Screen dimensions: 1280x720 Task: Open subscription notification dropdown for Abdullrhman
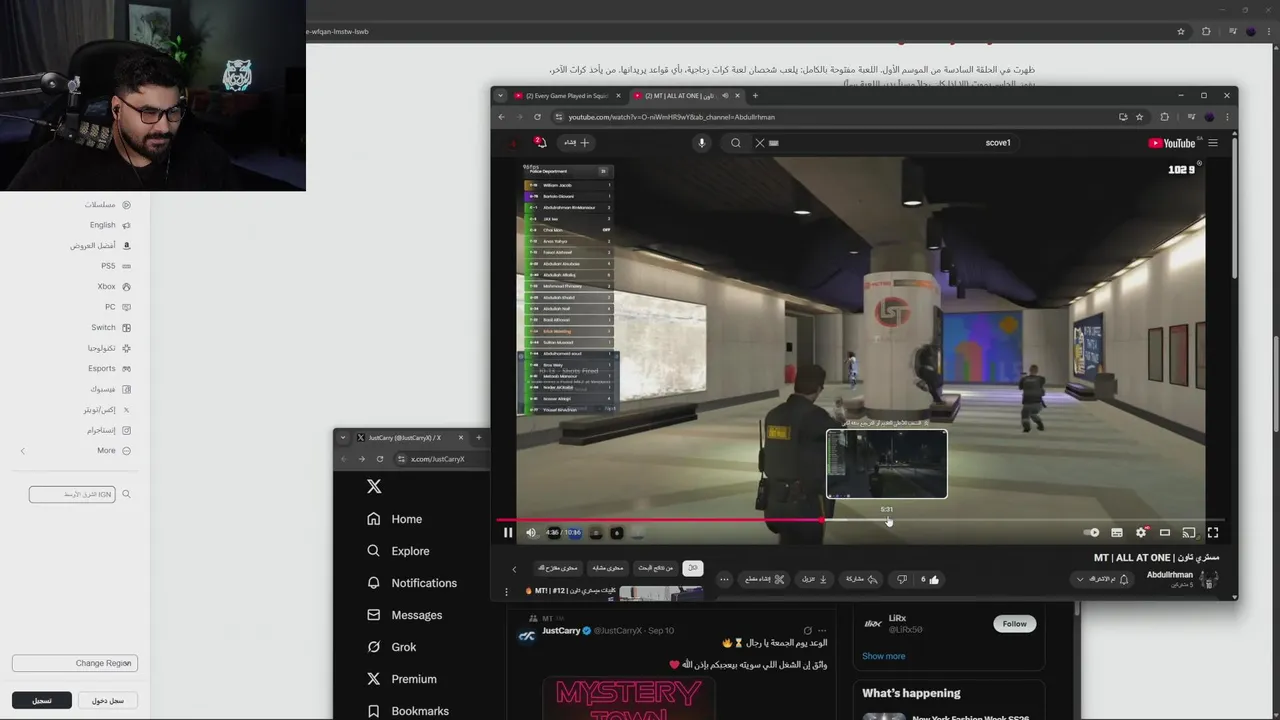click(x=1102, y=579)
